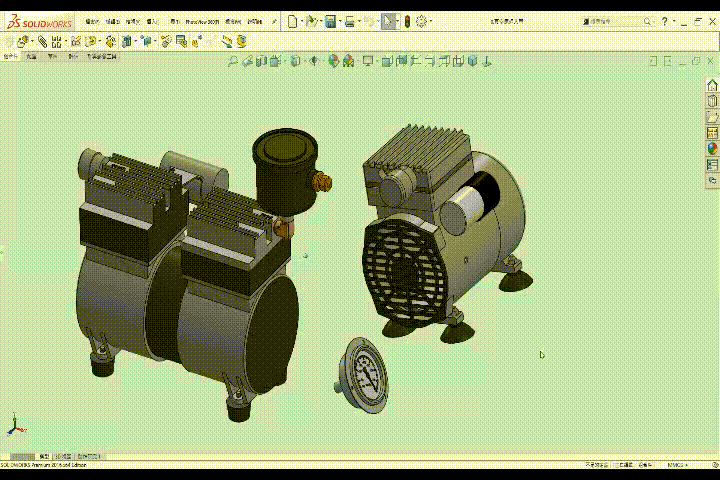Click the Appearances color ball in task pane
Viewport: 720px width, 480px height.
pos(712,148)
